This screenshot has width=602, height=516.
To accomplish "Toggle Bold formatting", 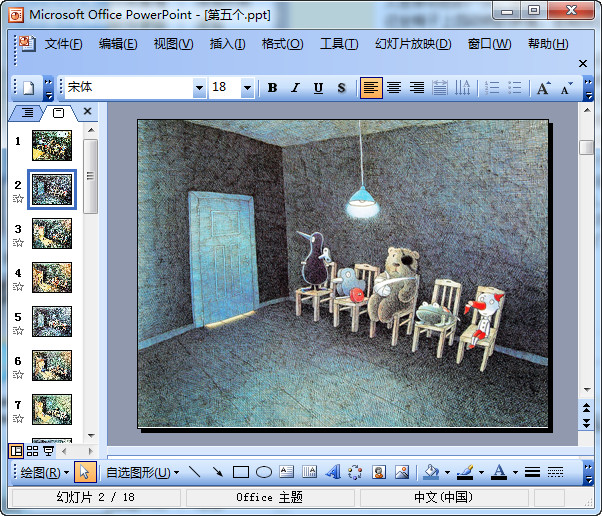I will [x=273, y=88].
